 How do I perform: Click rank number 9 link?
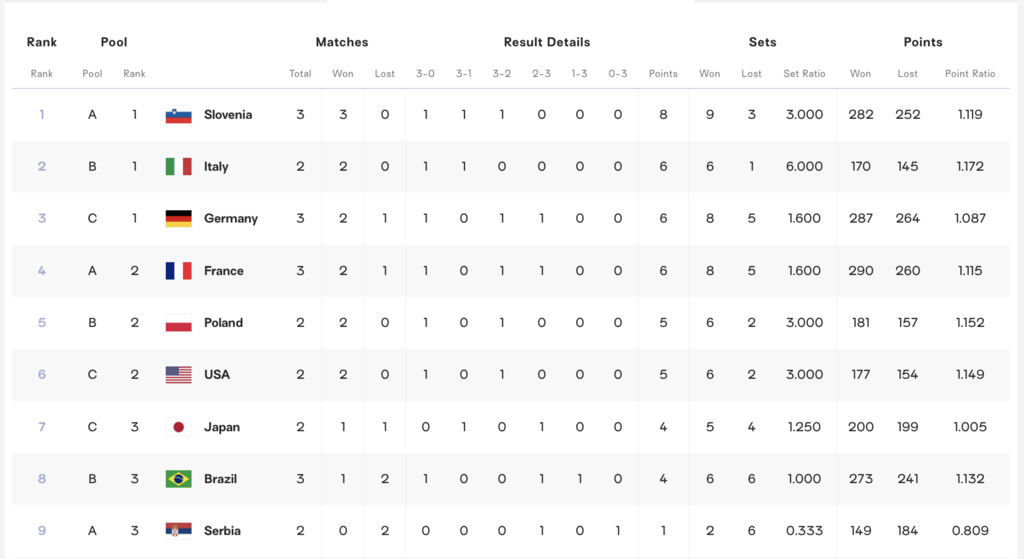point(42,531)
